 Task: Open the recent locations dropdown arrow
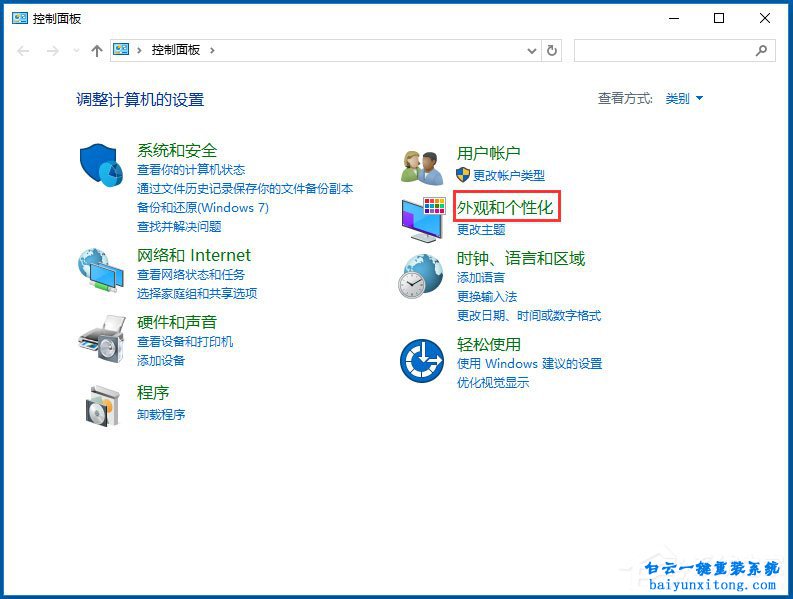click(76, 51)
